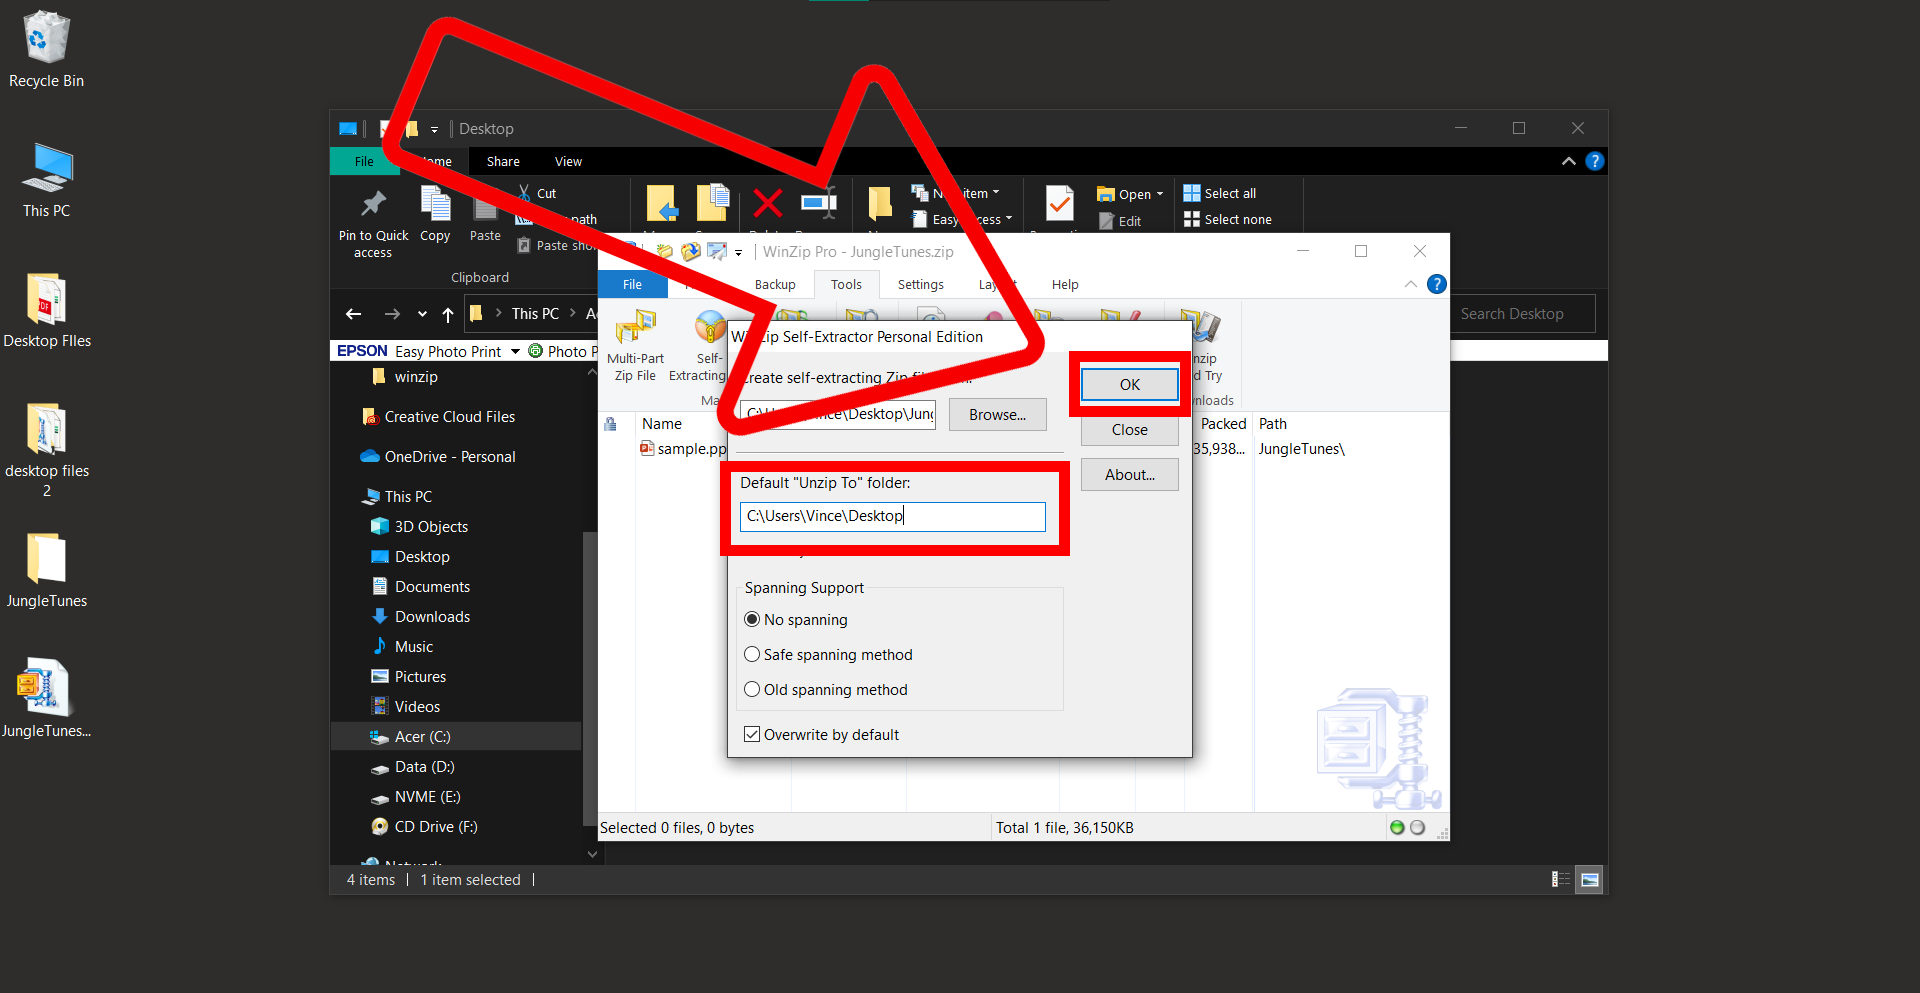Open the EPSON Easy Photo Print dropdown
This screenshot has width=1920, height=993.
(515, 350)
